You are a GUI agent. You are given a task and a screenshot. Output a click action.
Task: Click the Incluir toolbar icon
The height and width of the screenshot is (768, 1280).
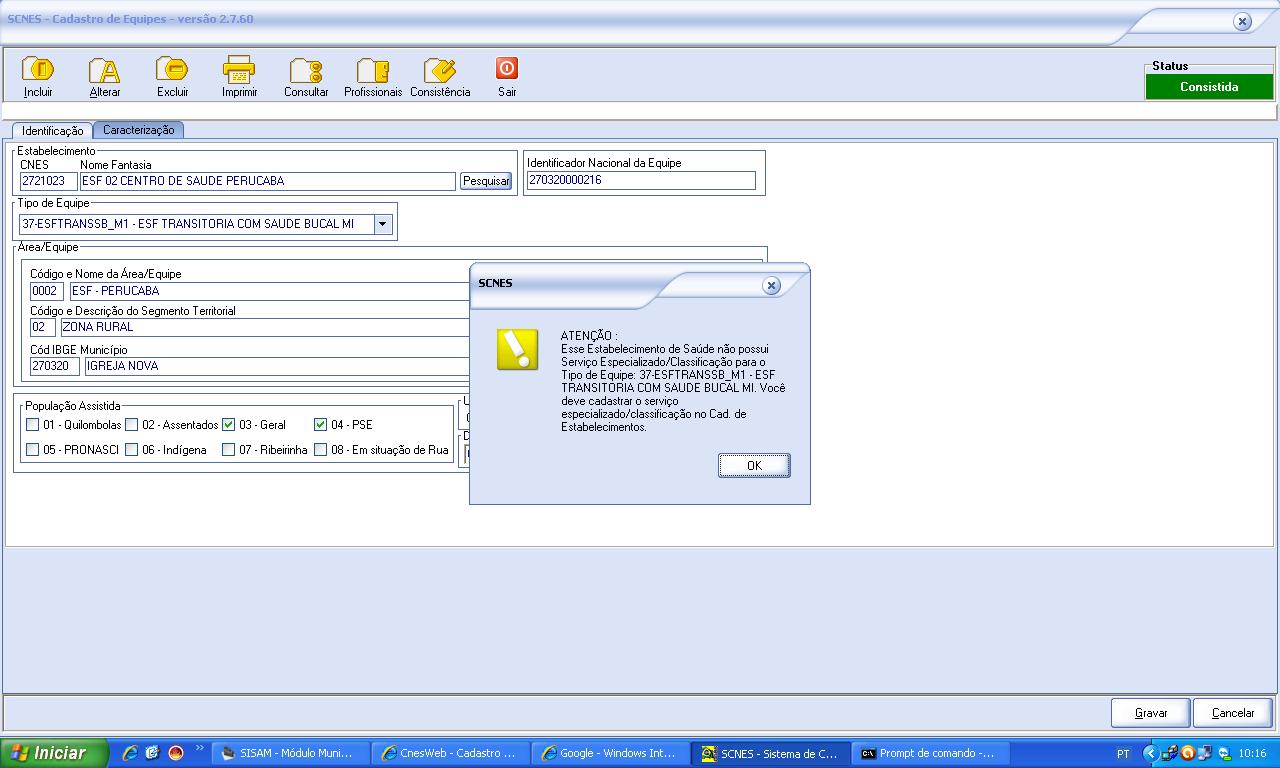[38, 70]
